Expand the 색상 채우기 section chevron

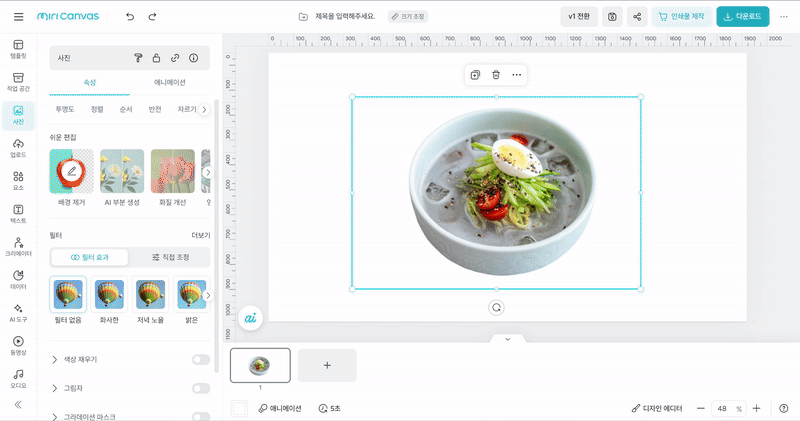[x=54, y=359]
